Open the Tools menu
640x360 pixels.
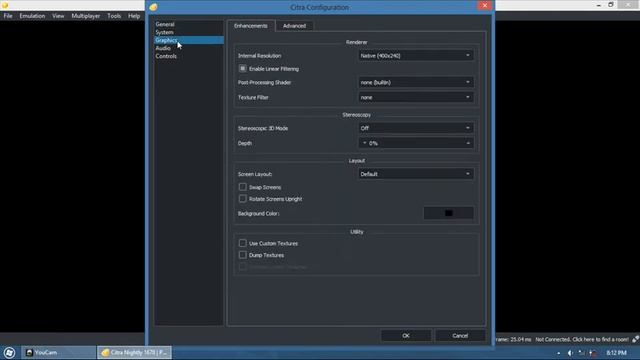coord(114,16)
